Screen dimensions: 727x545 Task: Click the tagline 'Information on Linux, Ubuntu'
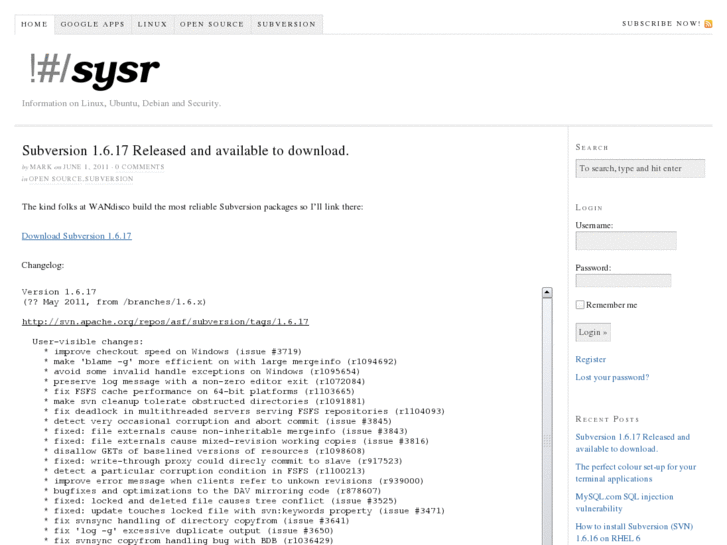121,103
